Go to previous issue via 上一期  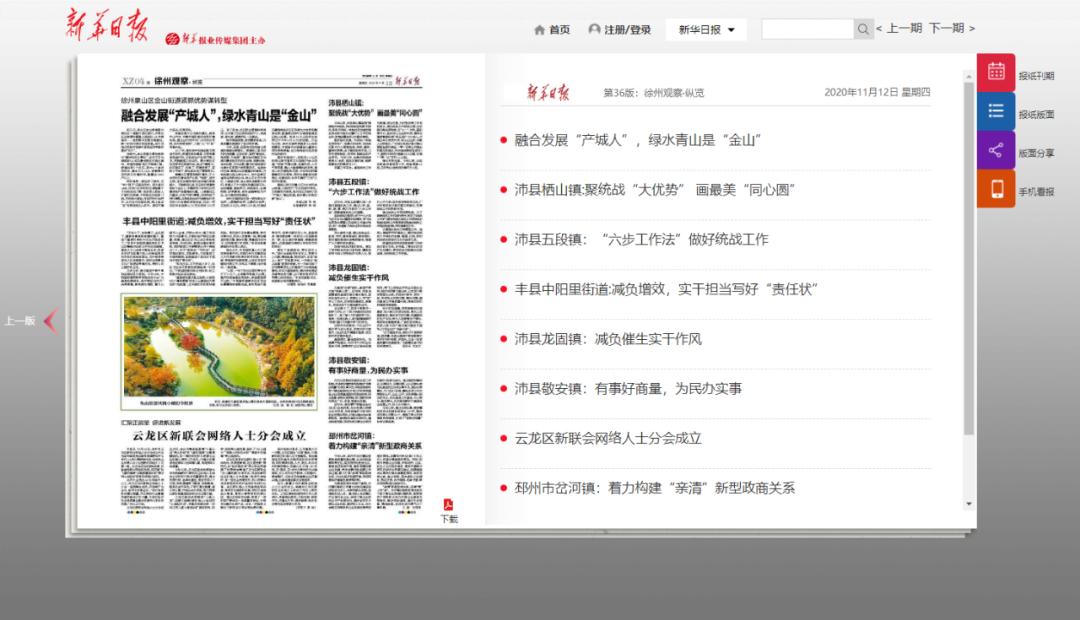pyautogui.click(x=899, y=29)
